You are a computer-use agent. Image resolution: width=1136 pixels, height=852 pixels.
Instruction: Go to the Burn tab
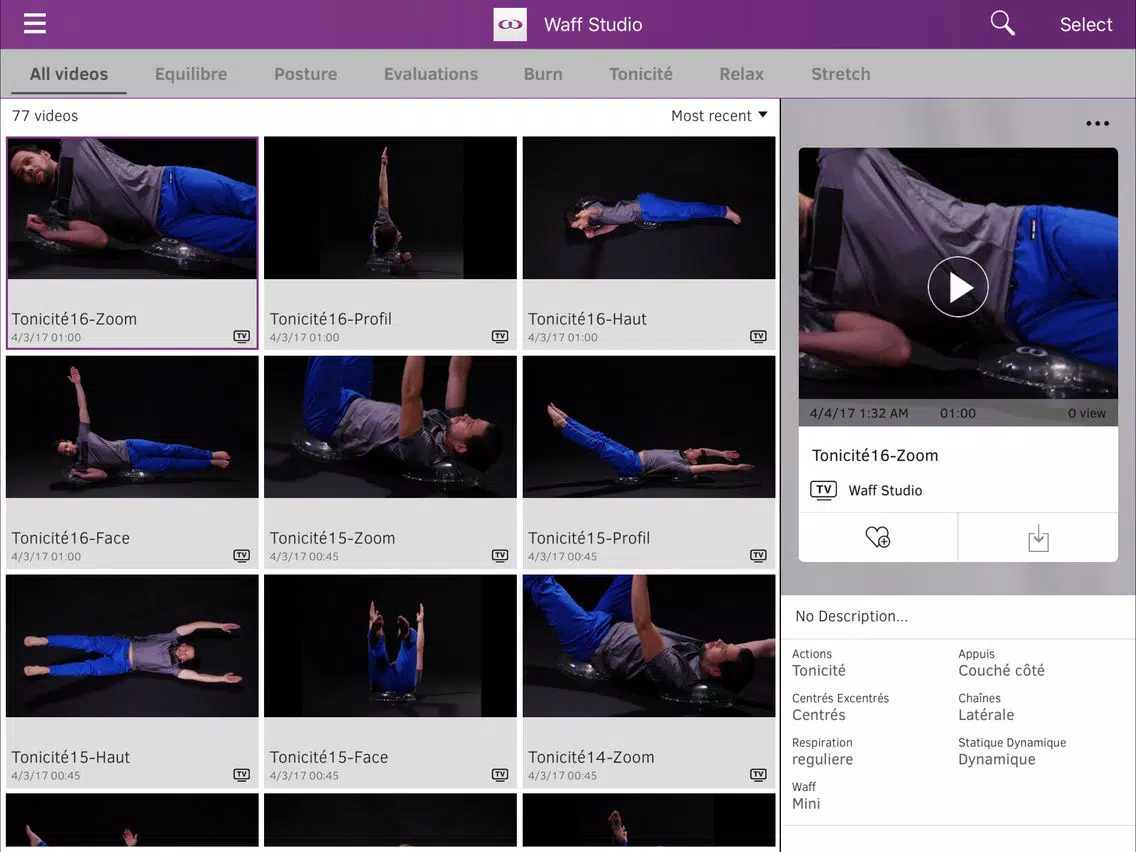[543, 74]
